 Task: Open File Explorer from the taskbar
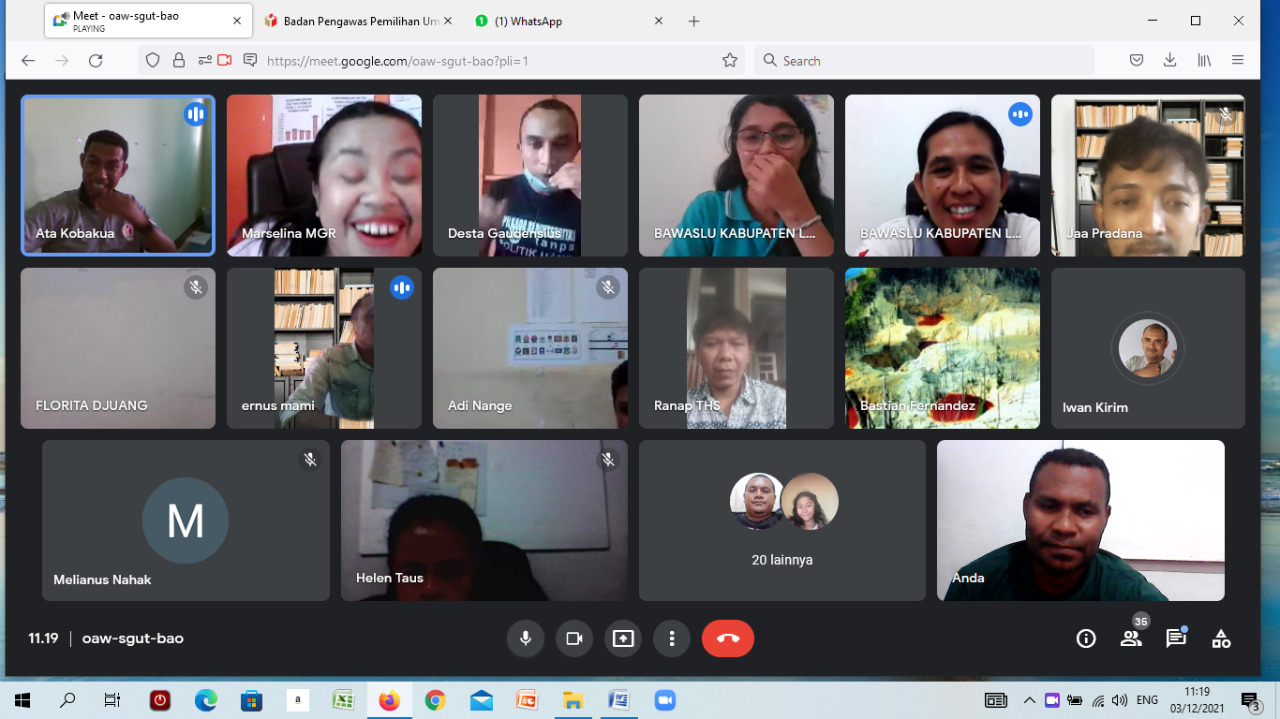[573, 701]
